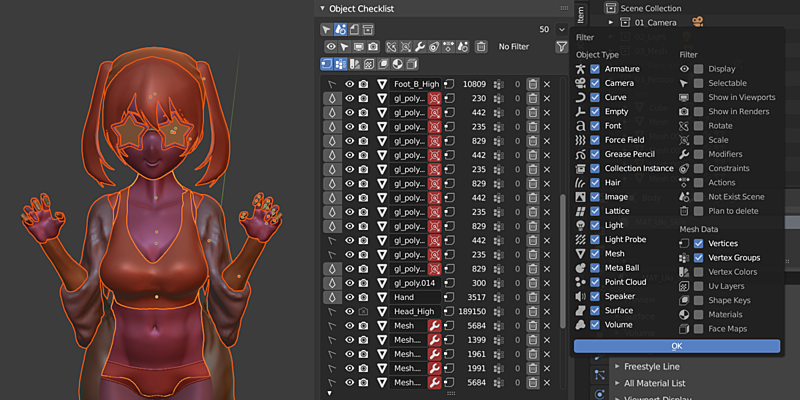Click the red scale warning icon next to gl_poly 230 row

click(435, 98)
